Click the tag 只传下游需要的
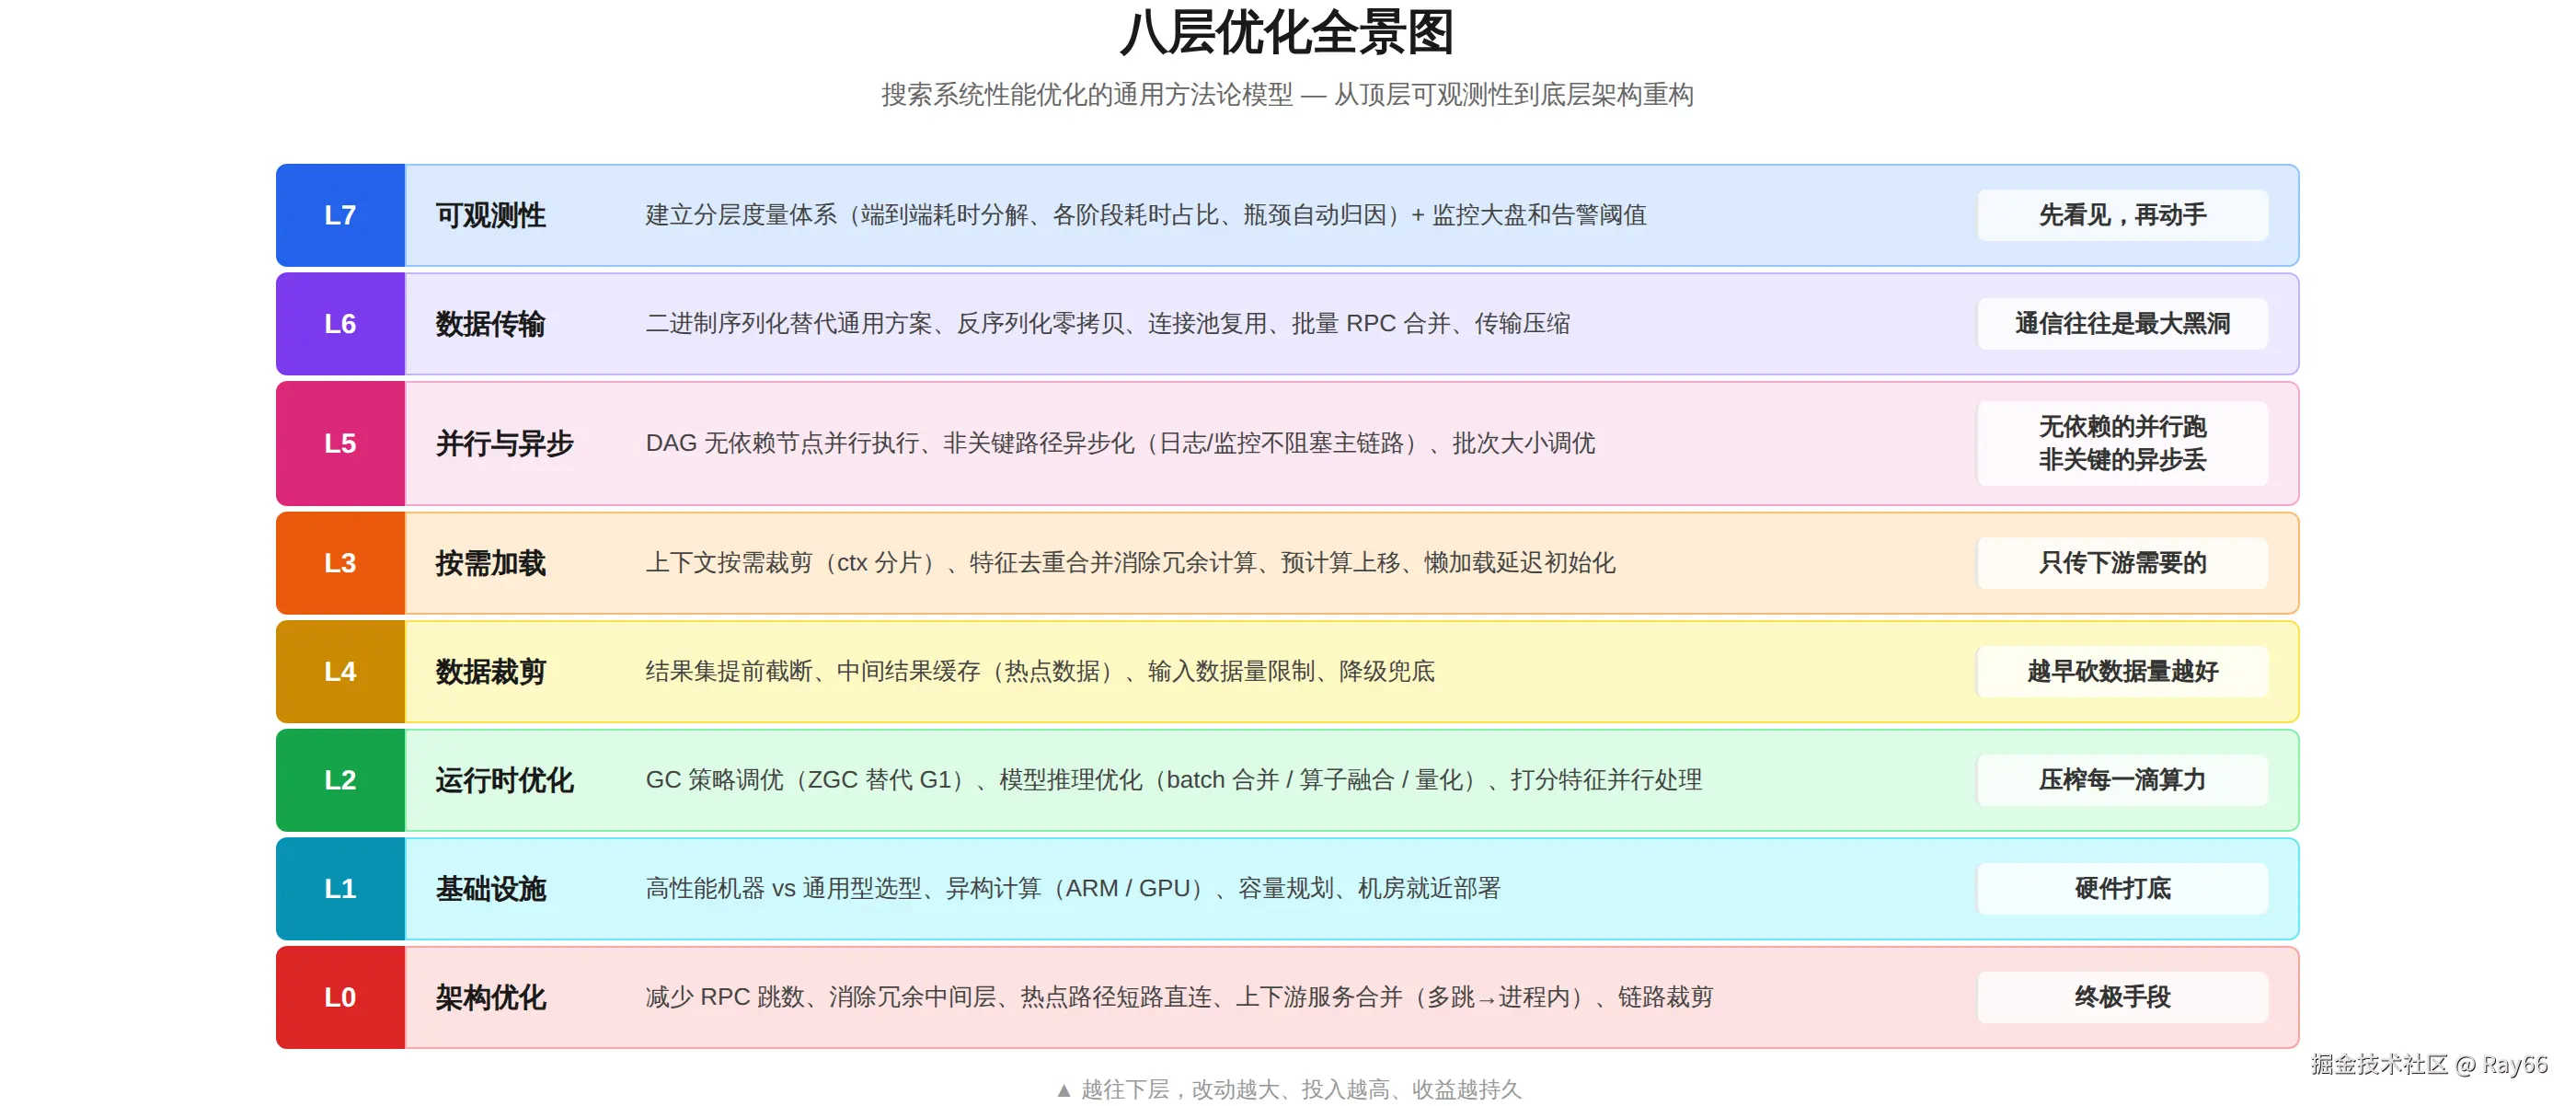The height and width of the screenshot is (1106, 2576). tap(2122, 563)
